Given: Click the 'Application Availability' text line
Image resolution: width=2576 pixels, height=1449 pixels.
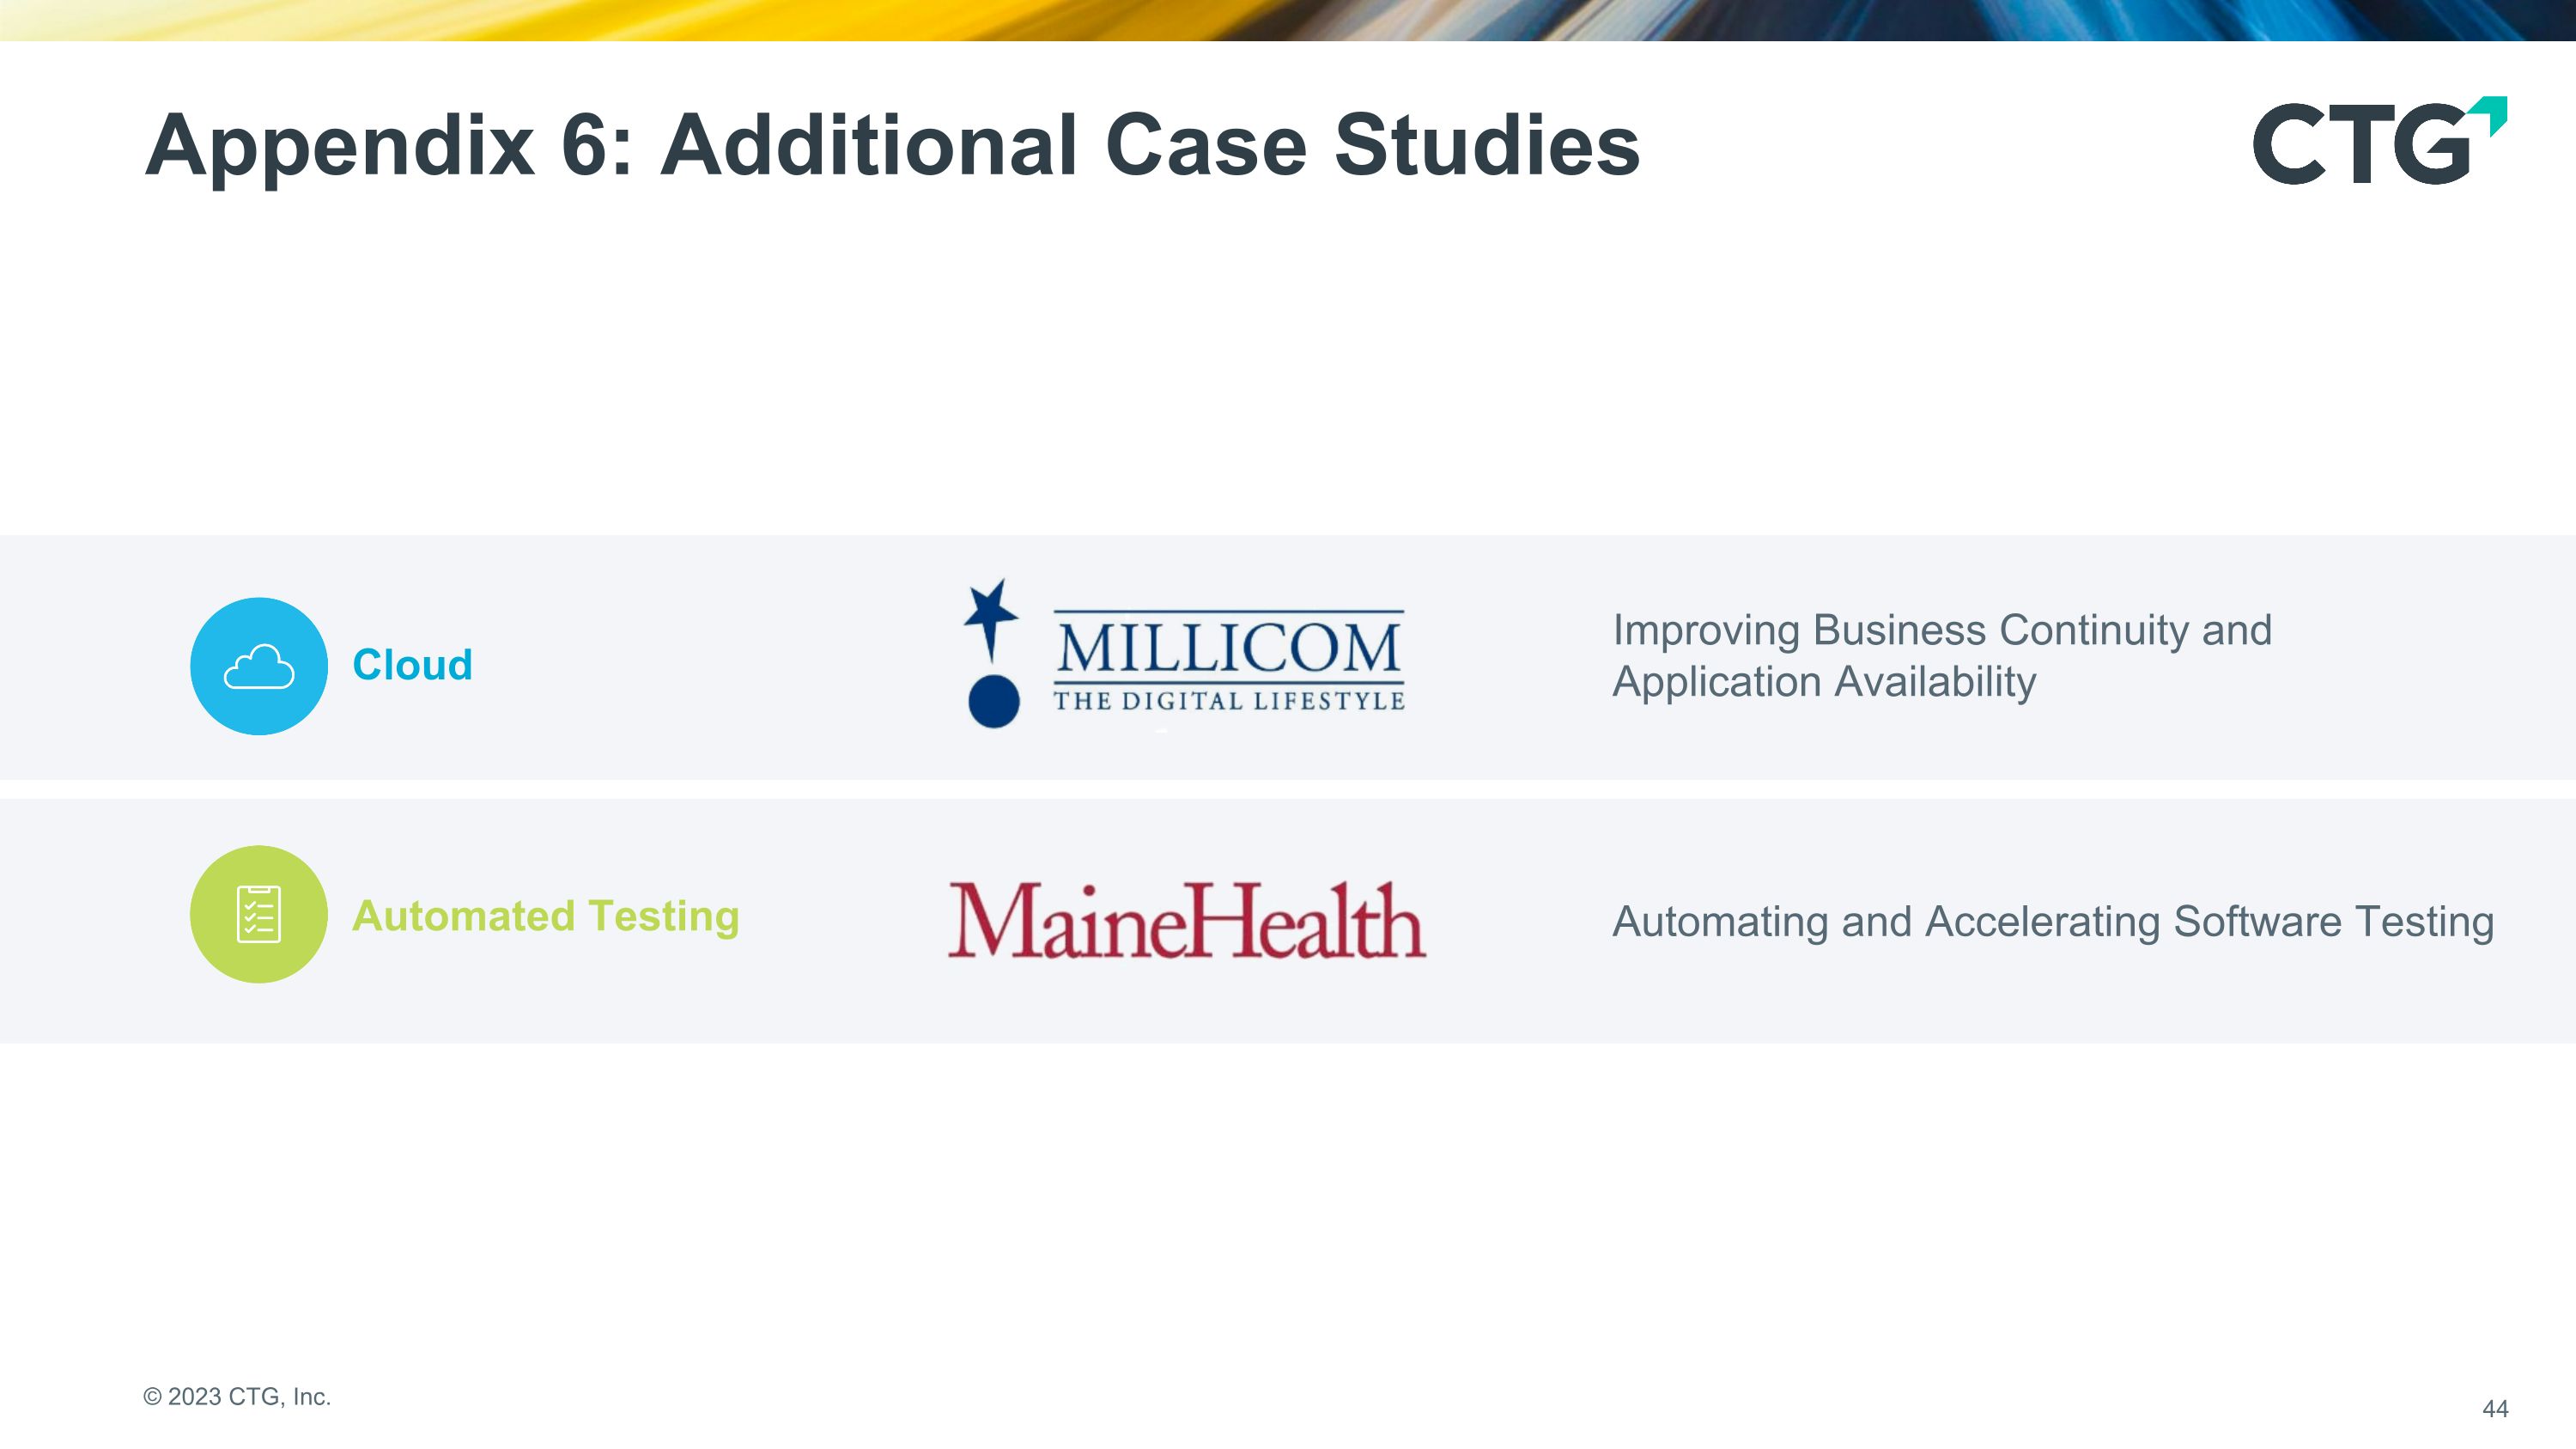Looking at the screenshot, I should click(x=1824, y=682).
